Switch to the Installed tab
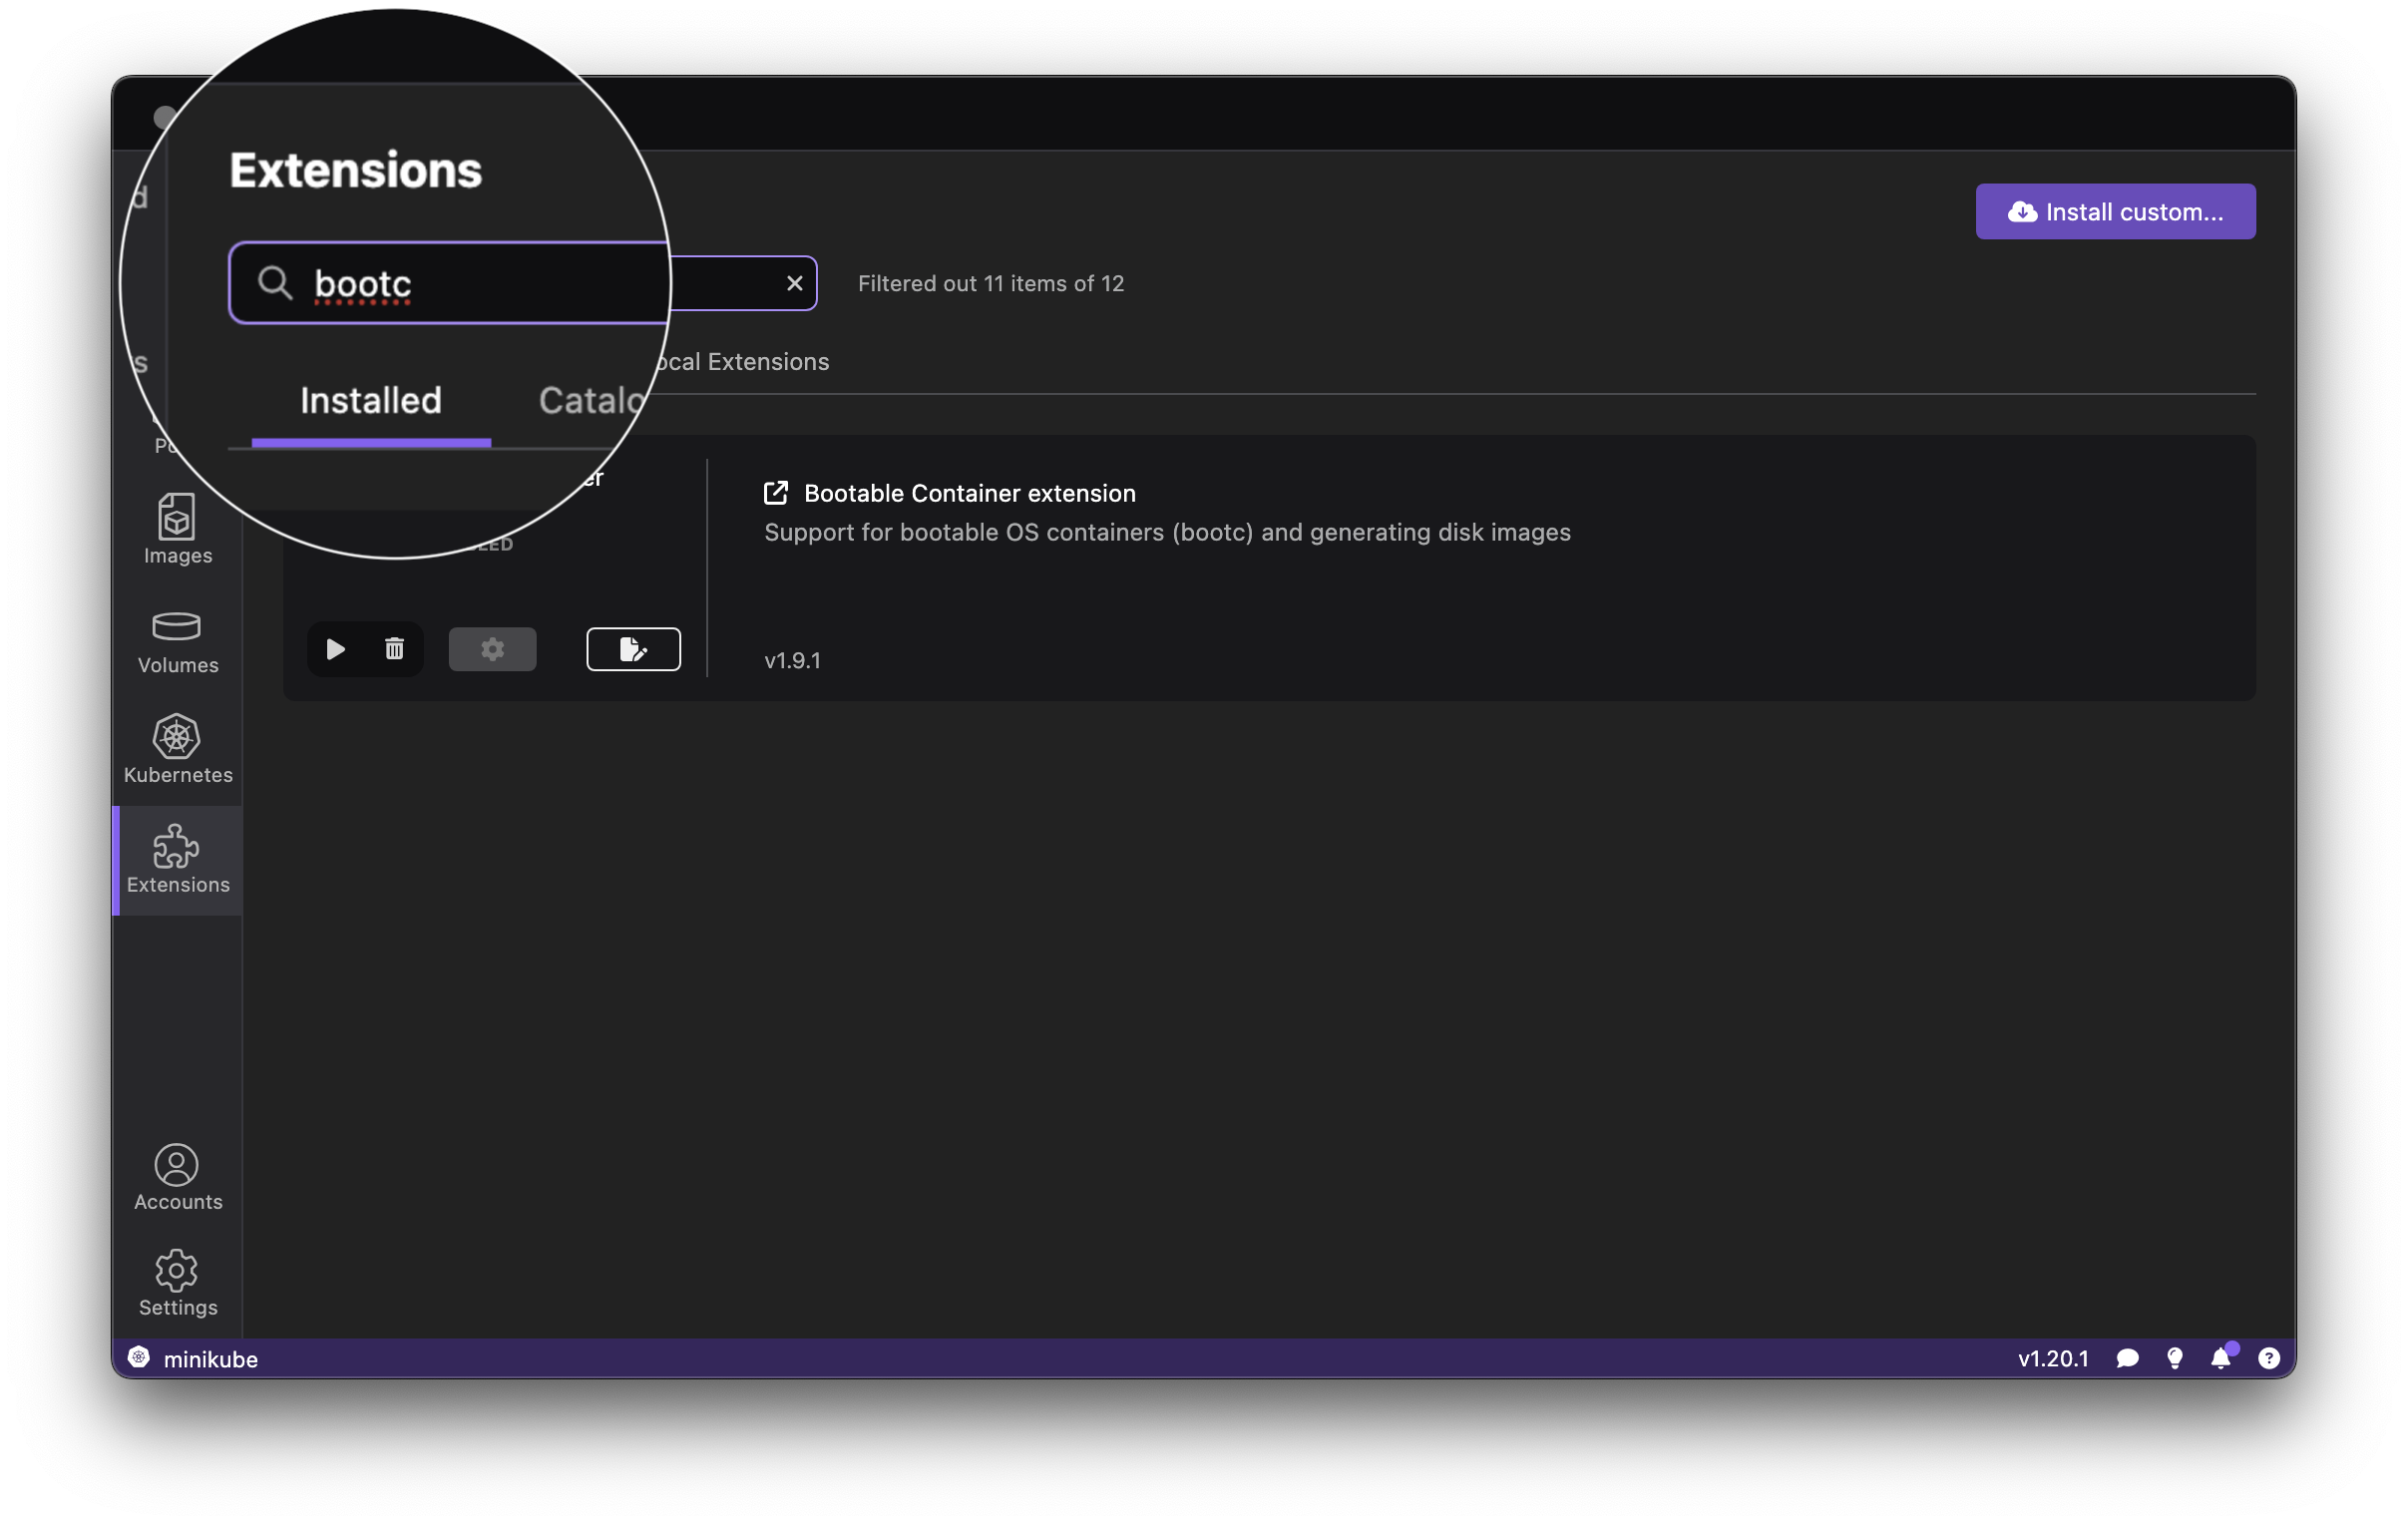The height and width of the screenshot is (1526, 2408). point(369,400)
